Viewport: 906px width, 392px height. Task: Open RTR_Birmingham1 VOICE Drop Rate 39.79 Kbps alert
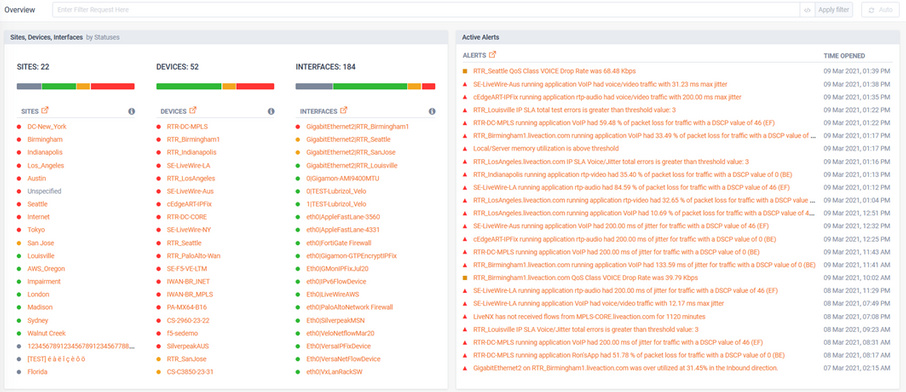[585, 278]
